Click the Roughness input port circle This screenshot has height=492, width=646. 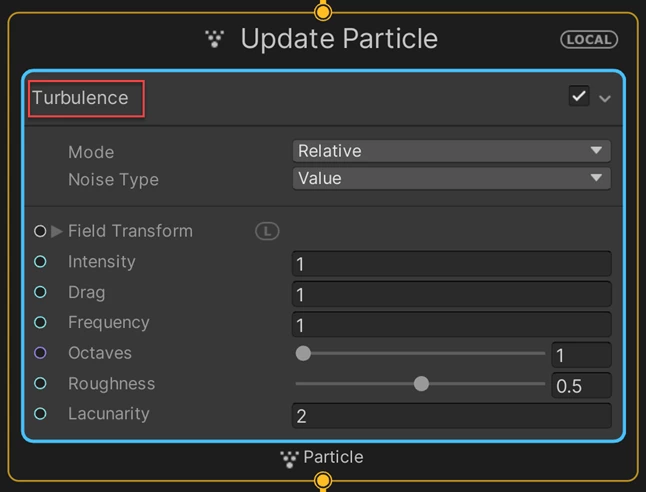[40, 384]
